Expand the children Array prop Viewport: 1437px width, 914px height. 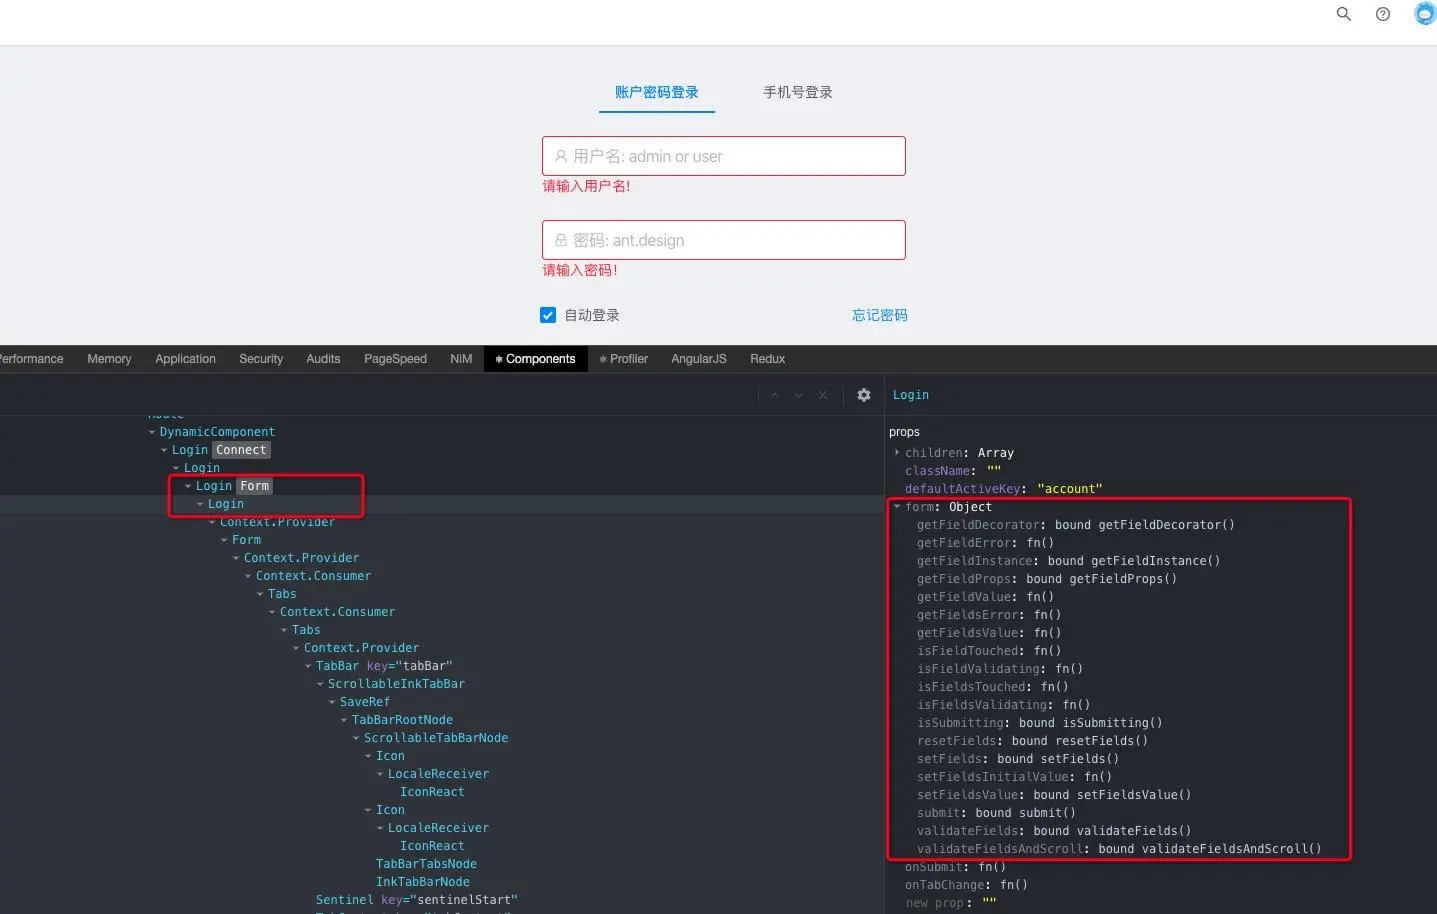[x=897, y=453]
